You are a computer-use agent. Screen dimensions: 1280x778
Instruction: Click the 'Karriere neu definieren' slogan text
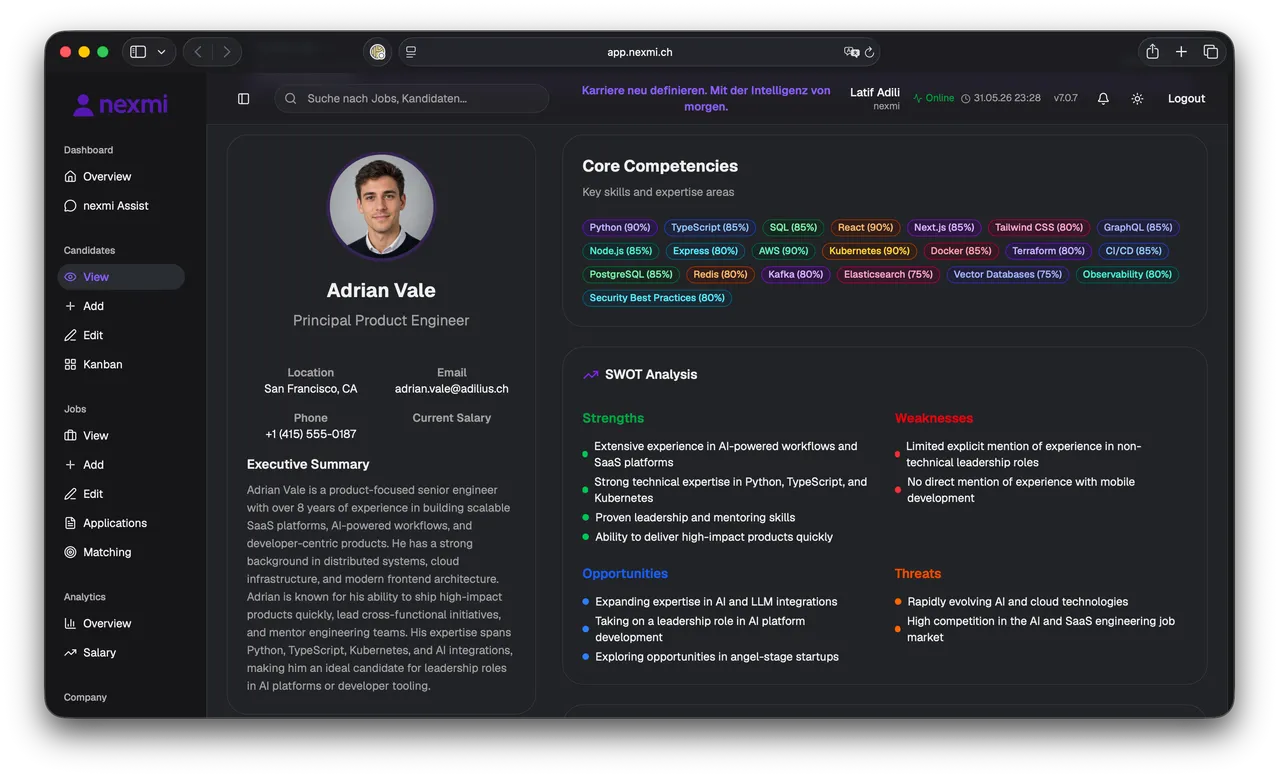point(706,98)
